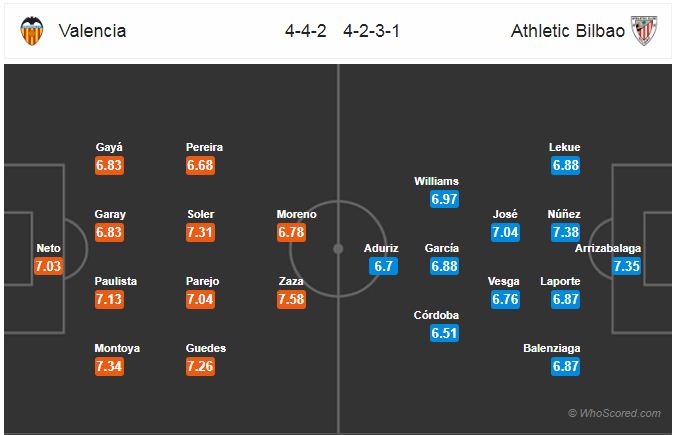Select the 4-4-2 formation label
The width and height of the screenshot is (674, 435).
[x=306, y=31]
